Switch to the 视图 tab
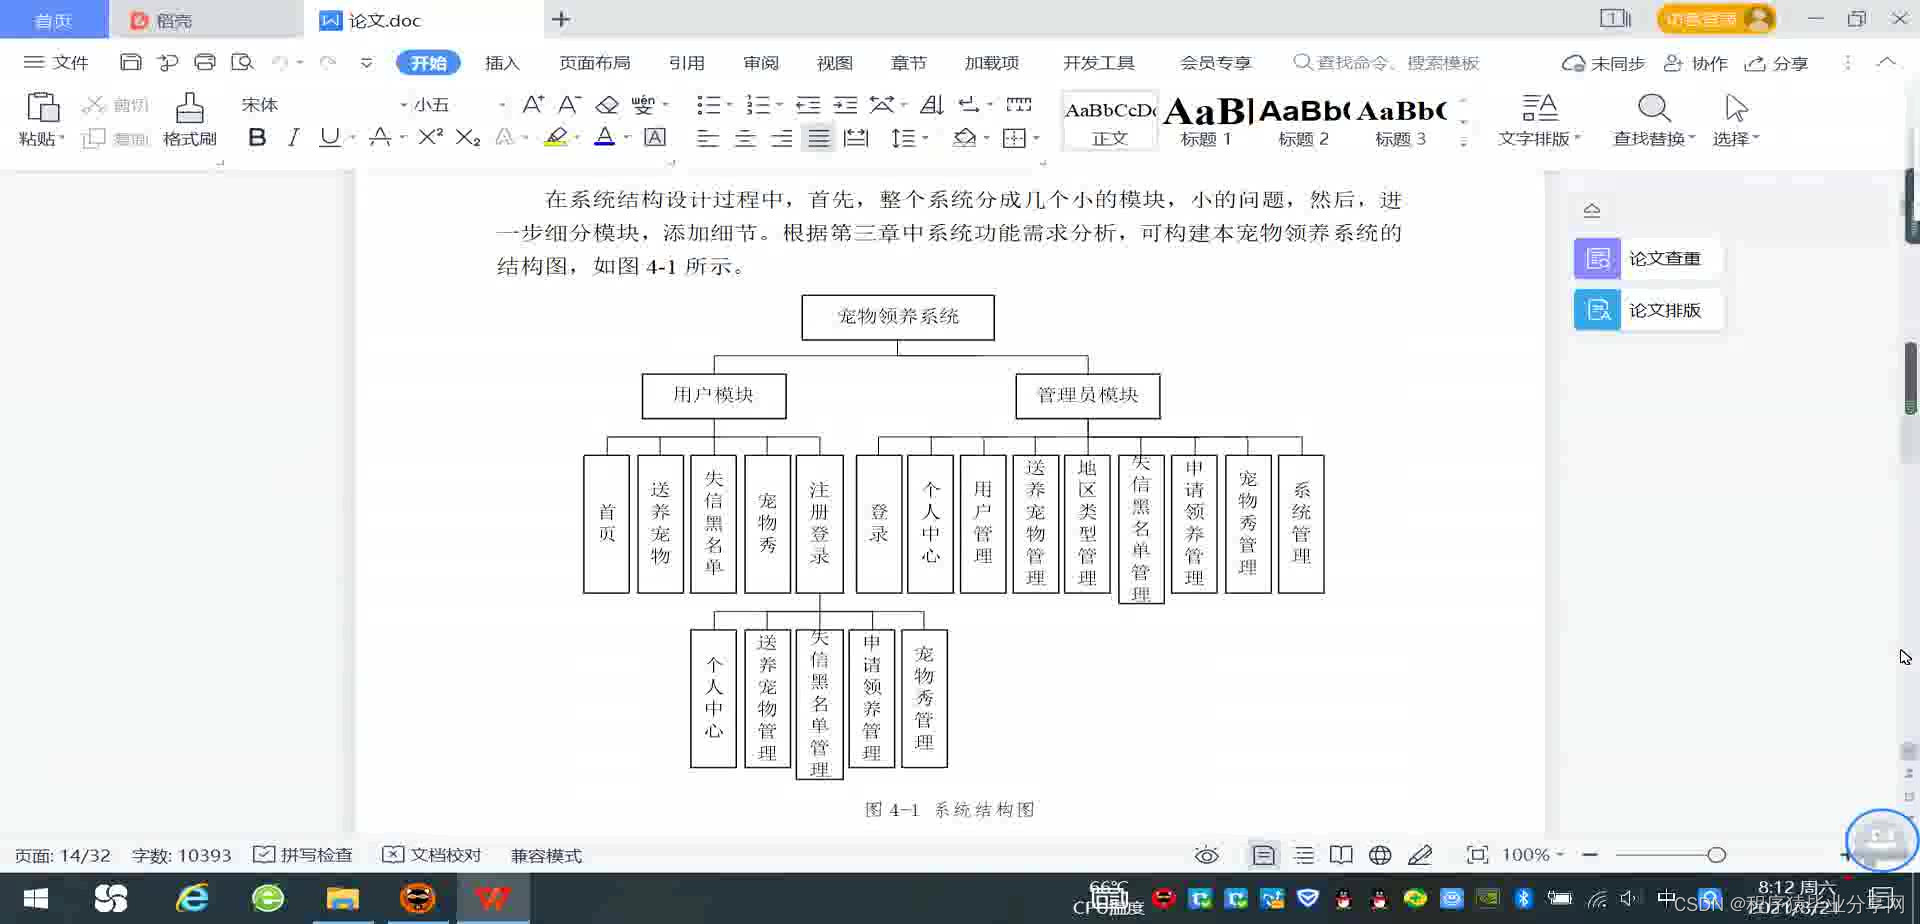The image size is (1920, 924). click(835, 63)
